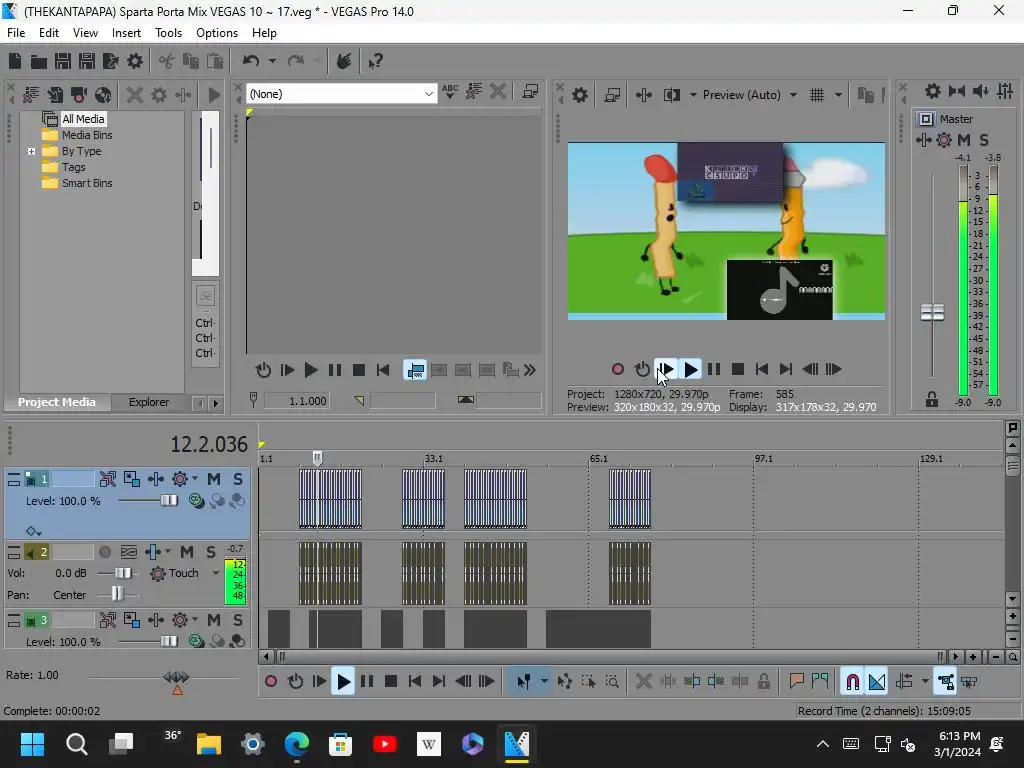
Task: Adjust Master volume fader
Action: point(932,313)
